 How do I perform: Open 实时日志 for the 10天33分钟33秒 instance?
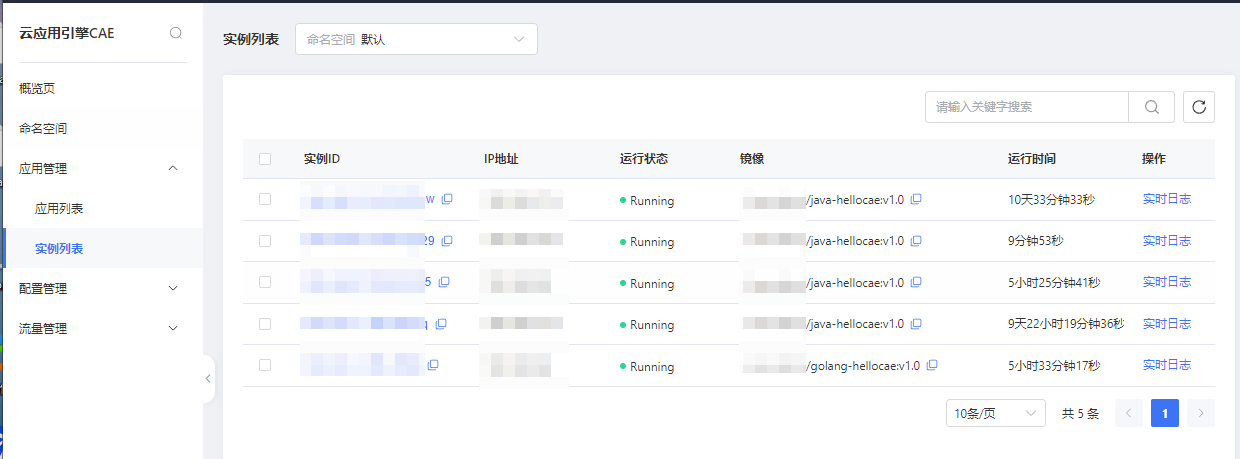(1166, 199)
